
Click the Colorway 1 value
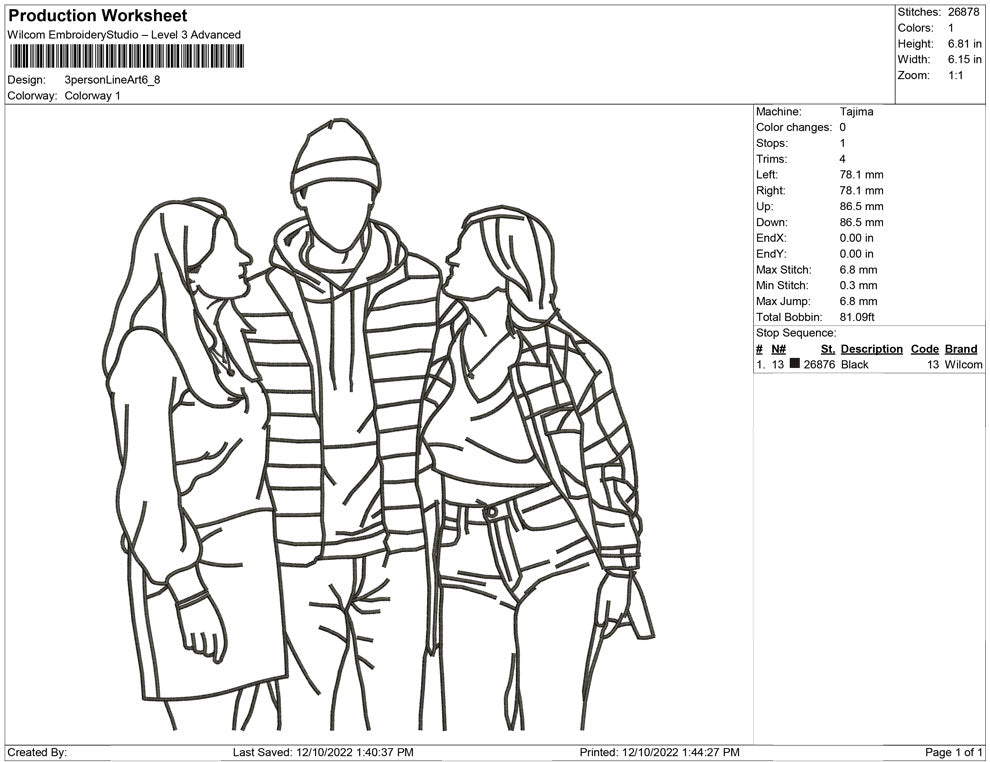pos(92,96)
